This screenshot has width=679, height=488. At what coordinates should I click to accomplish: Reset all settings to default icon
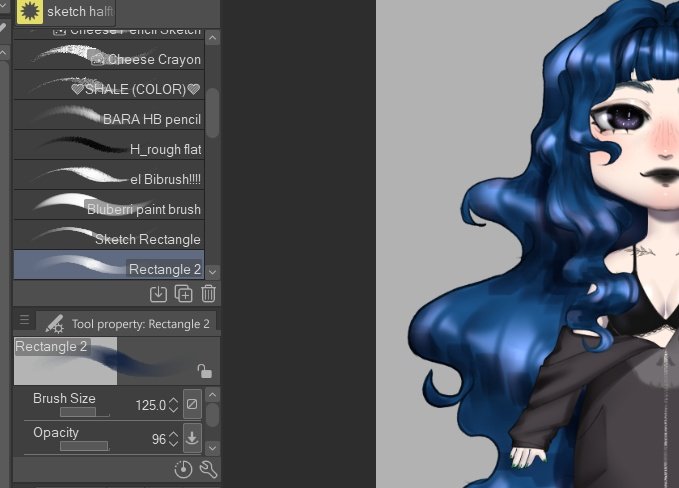coord(183,469)
